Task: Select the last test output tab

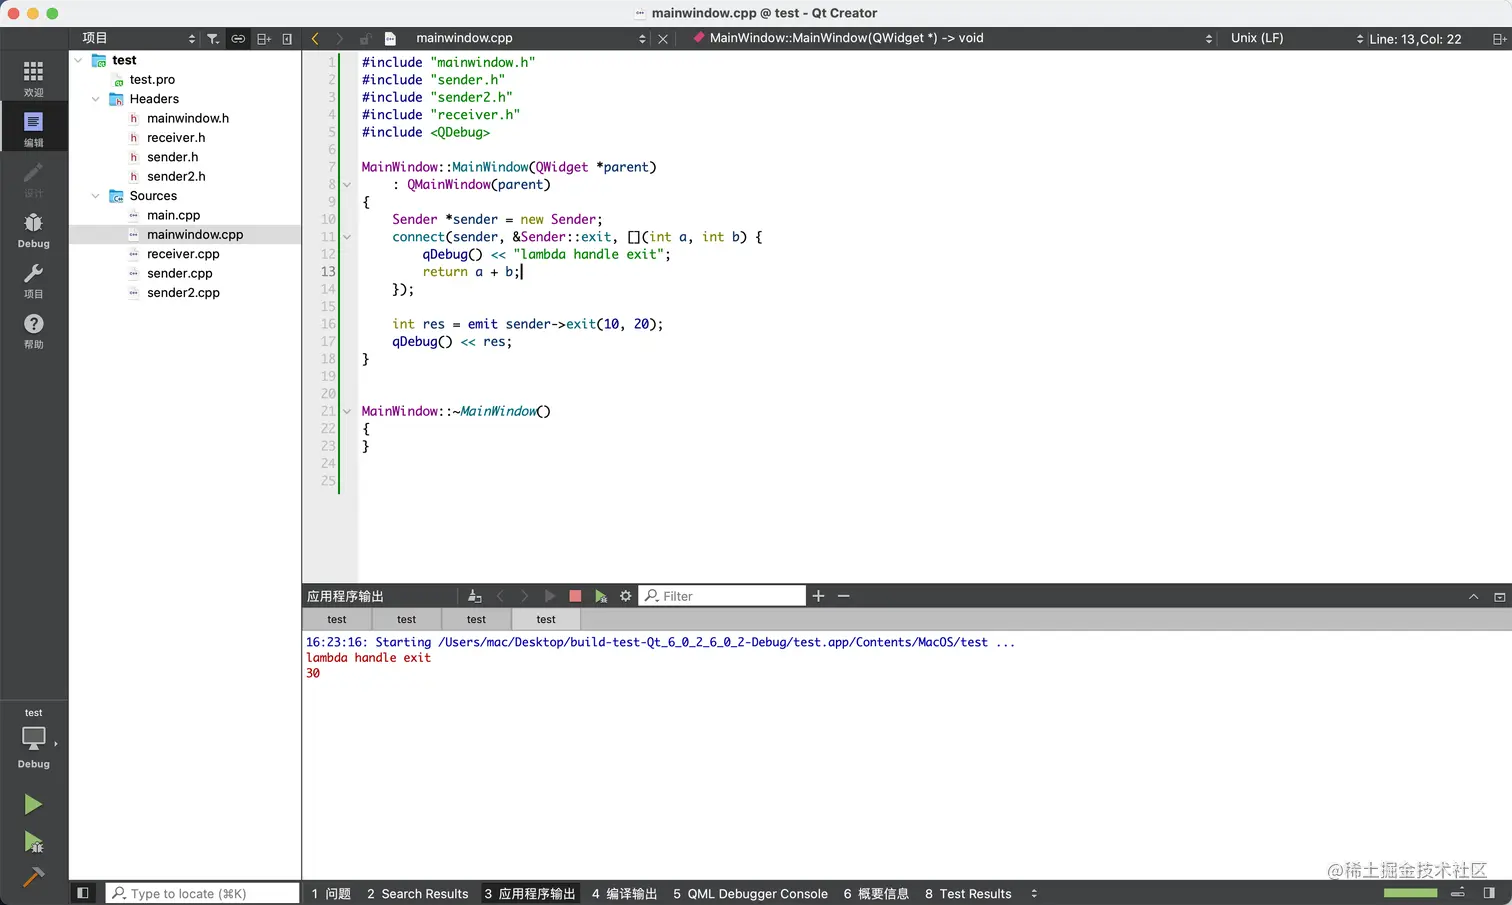Action: pos(546,620)
